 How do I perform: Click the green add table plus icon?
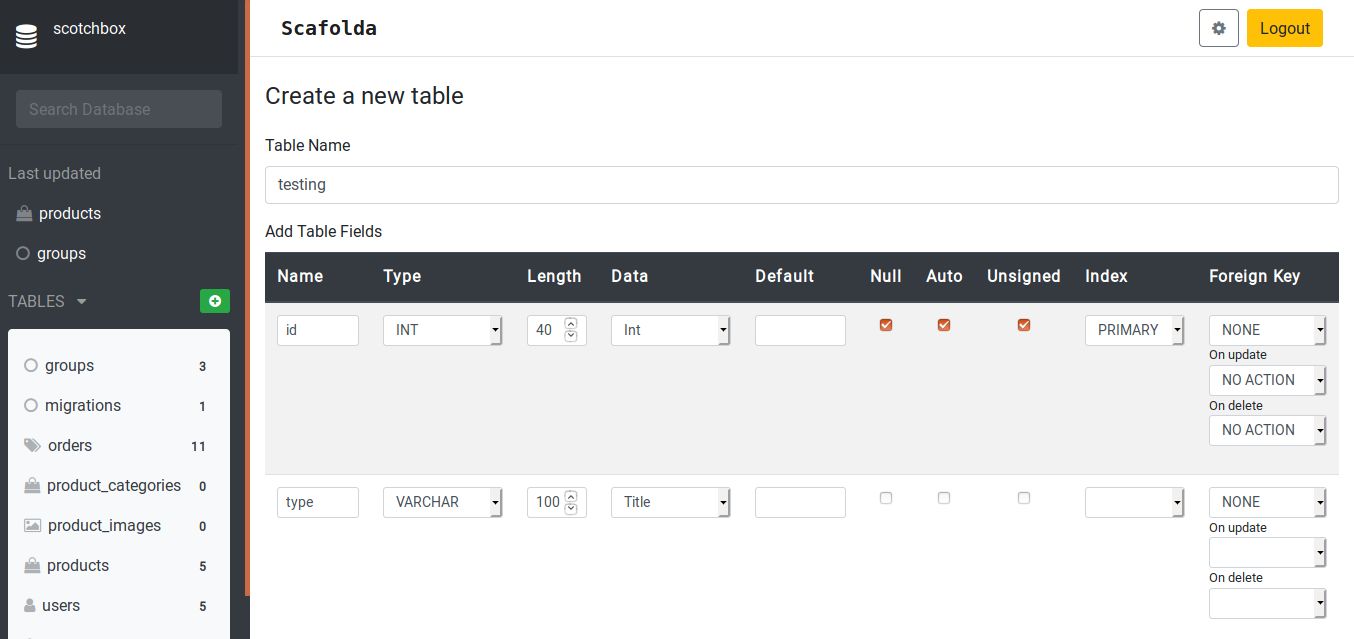[214, 301]
